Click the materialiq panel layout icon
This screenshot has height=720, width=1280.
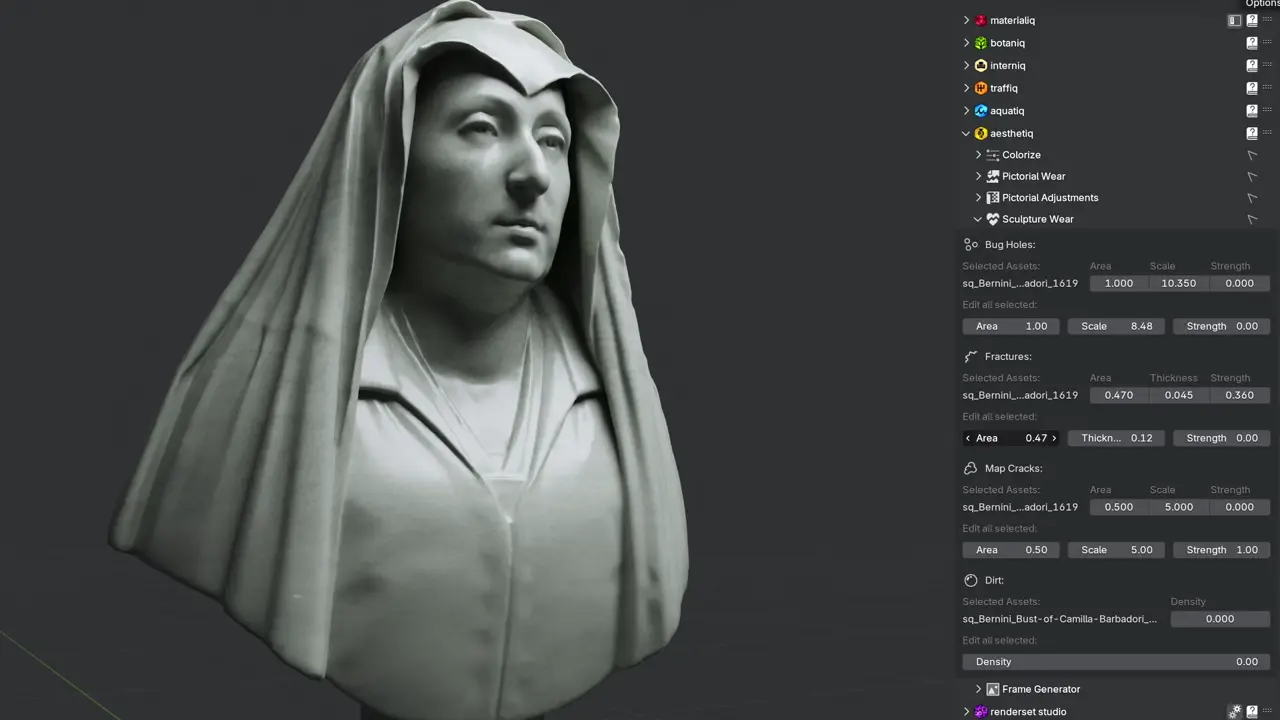pyautogui.click(x=1235, y=20)
